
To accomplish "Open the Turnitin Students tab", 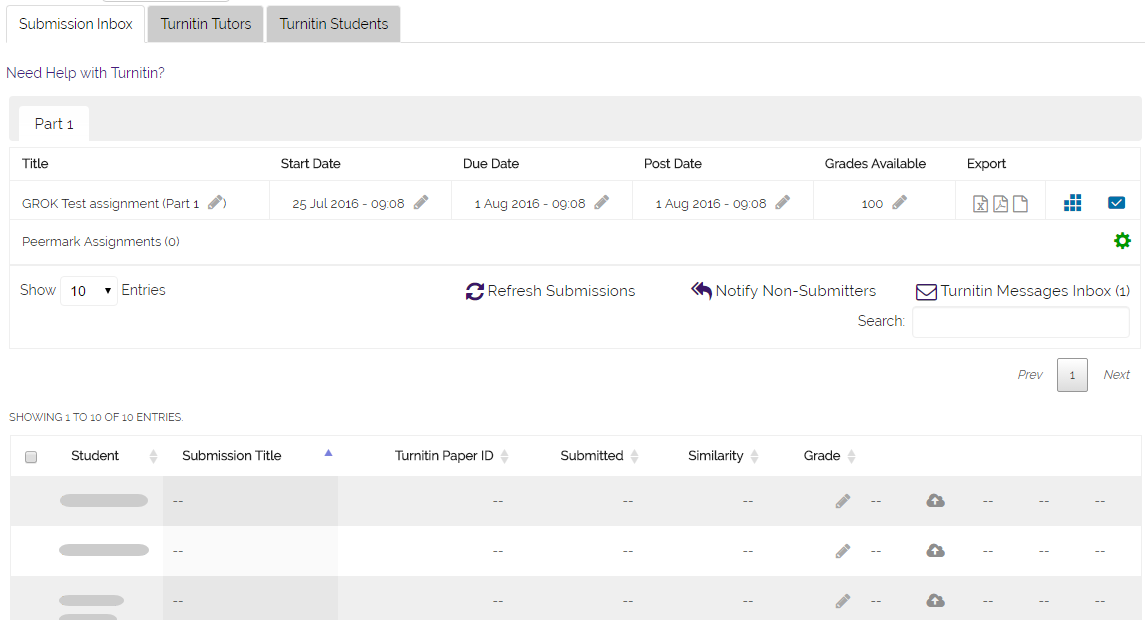I will pyautogui.click(x=333, y=22).
